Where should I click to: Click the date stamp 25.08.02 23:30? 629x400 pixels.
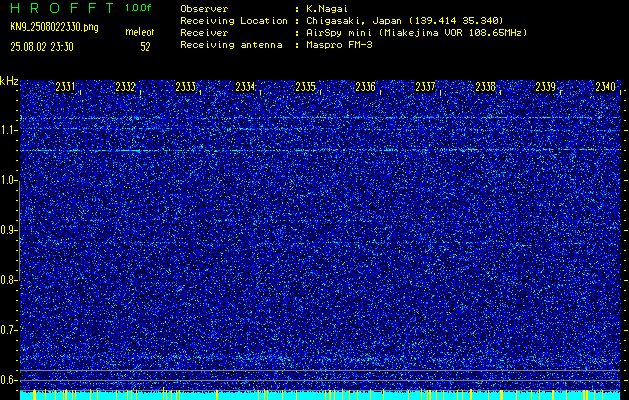click(42, 47)
